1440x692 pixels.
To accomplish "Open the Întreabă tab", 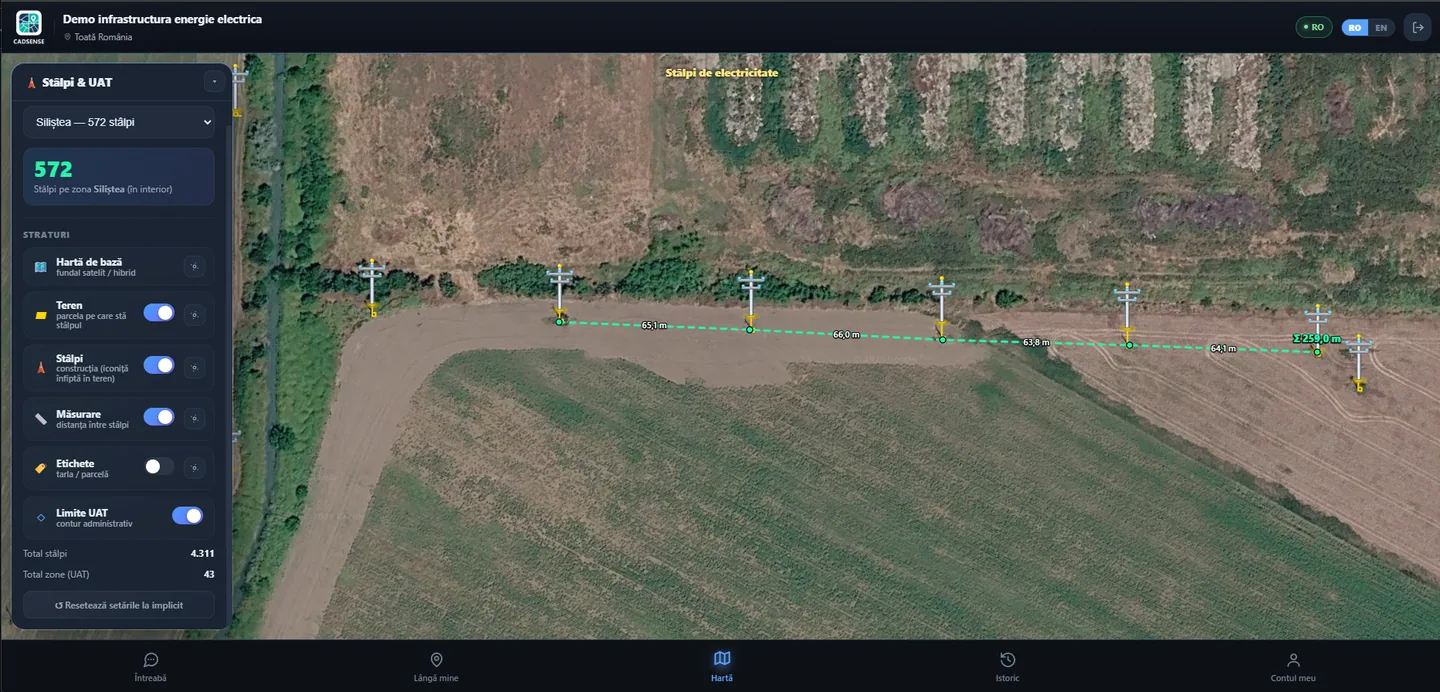I will coord(151,667).
